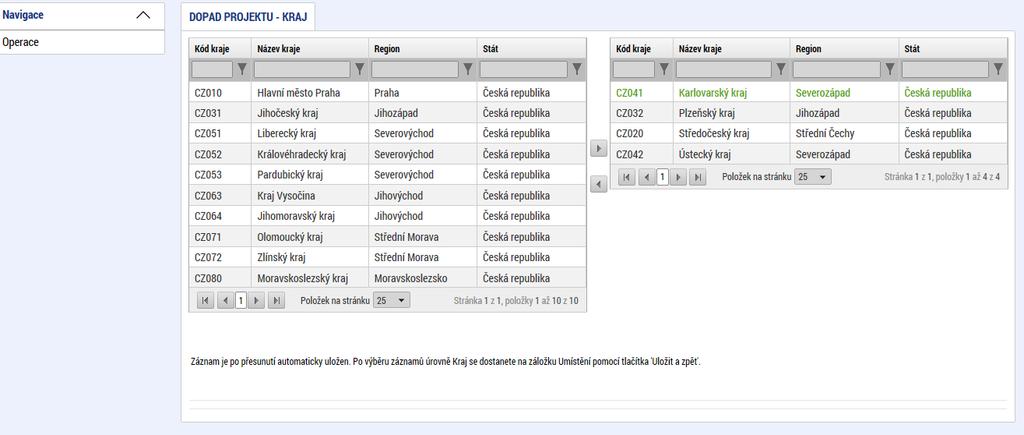Select the Jihočeský kraj row
Viewport: 1024px width, 435px height.
pyautogui.click(x=387, y=113)
